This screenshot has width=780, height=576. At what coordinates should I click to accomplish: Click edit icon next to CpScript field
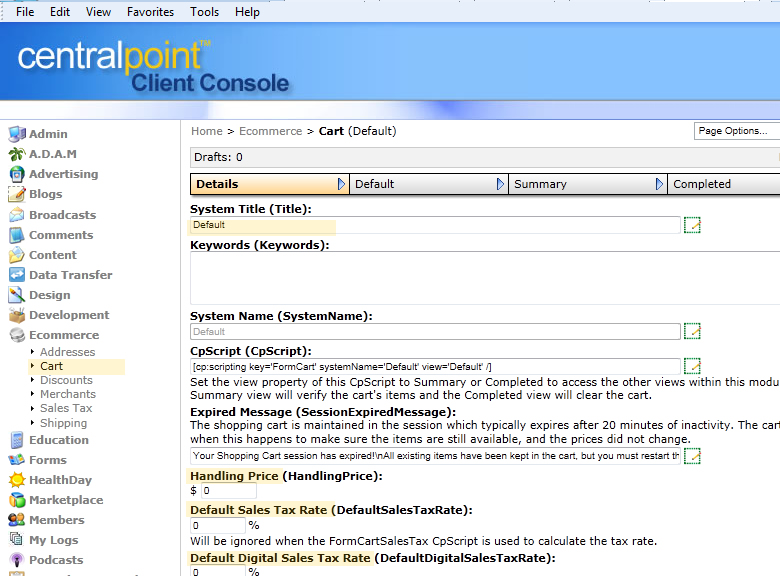coord(692,367)
